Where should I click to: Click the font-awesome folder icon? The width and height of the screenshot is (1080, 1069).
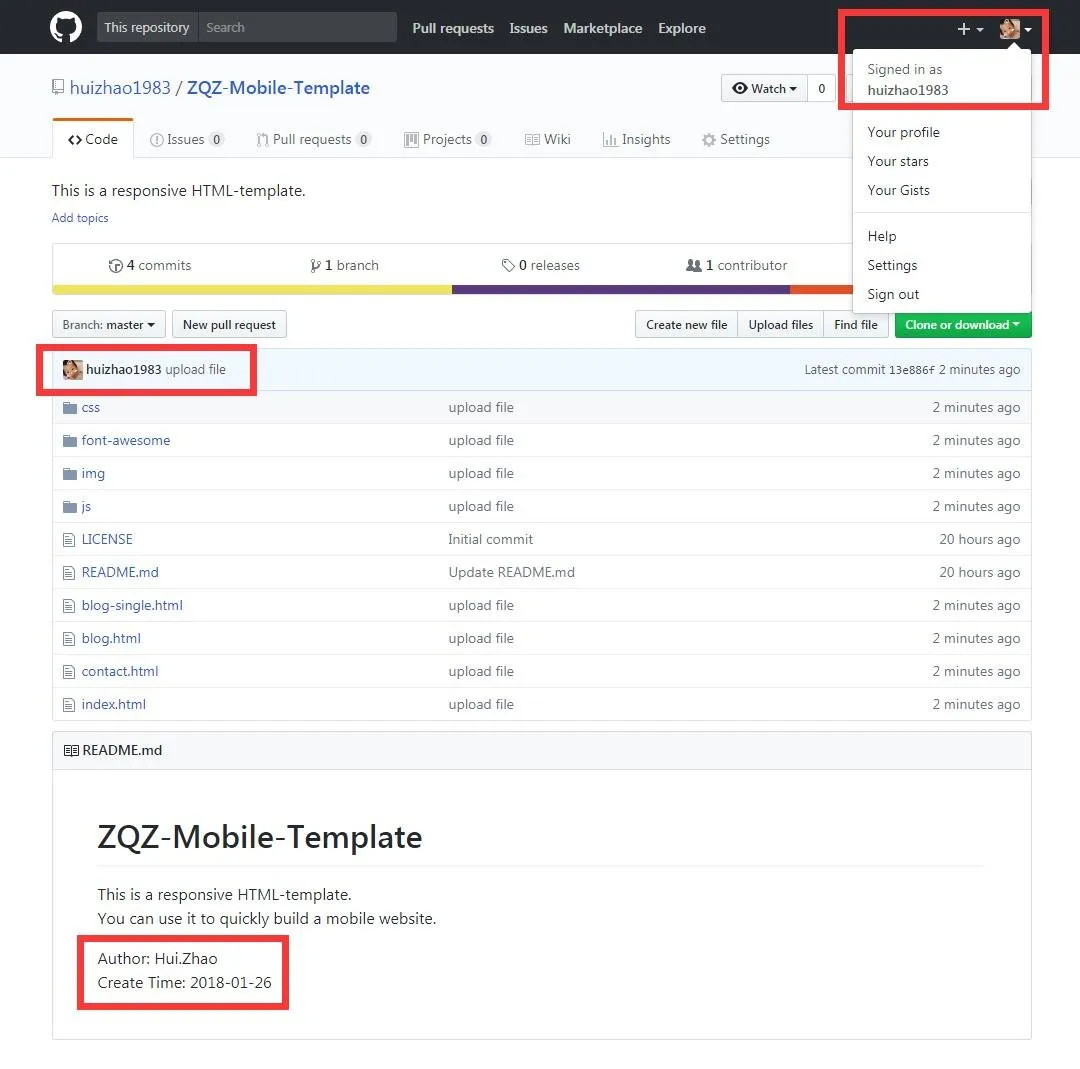[70, 441]
